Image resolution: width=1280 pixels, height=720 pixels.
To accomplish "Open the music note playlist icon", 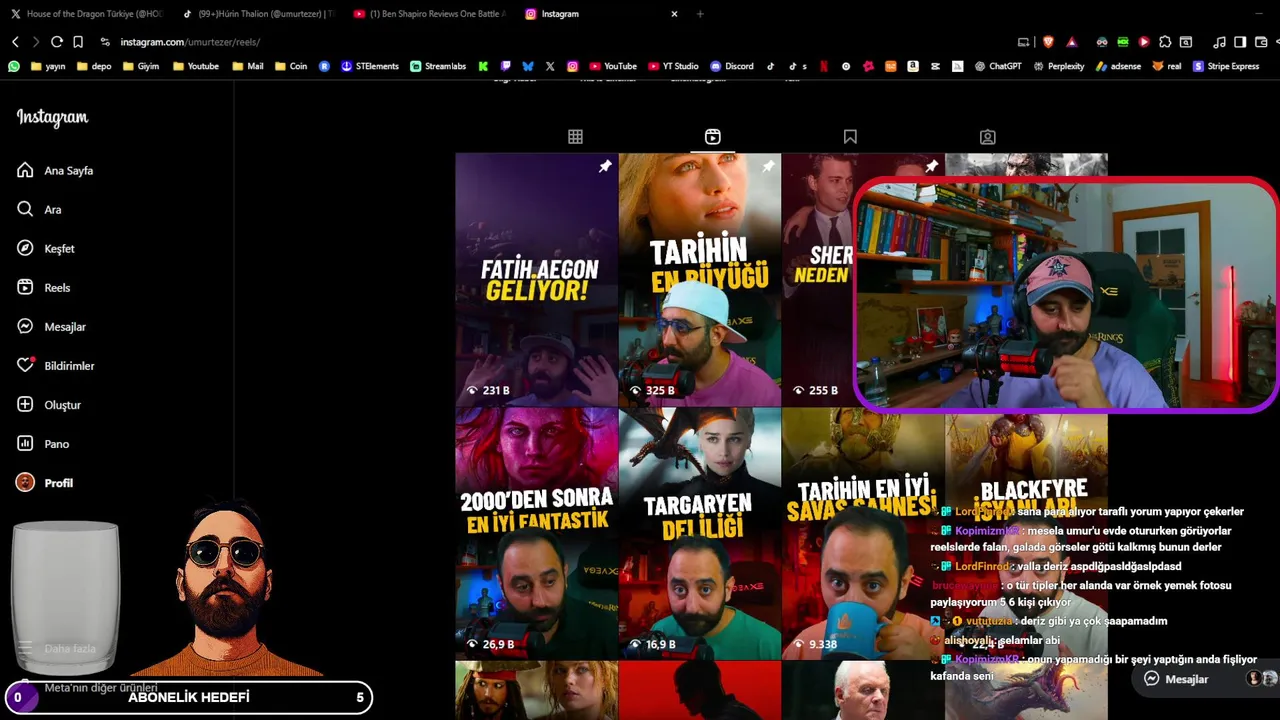I will 1219,42.
